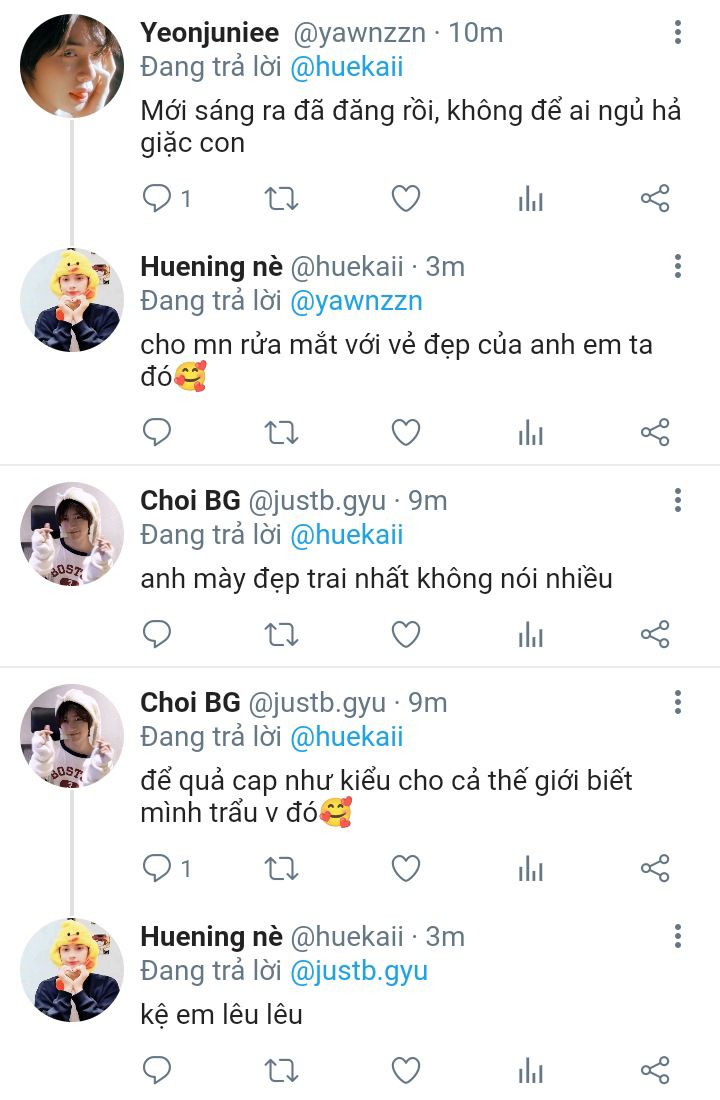720x1100 pixels.
Task: Open Choi BG avatar on 'anh mày' tweet
Action: tap(72, 534)
